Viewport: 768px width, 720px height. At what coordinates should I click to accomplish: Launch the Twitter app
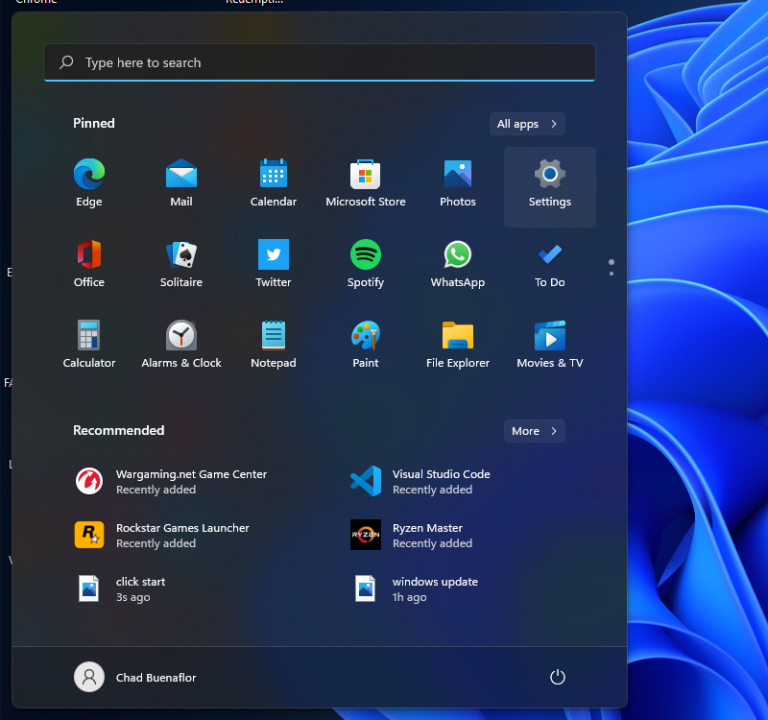click(273, 264)
